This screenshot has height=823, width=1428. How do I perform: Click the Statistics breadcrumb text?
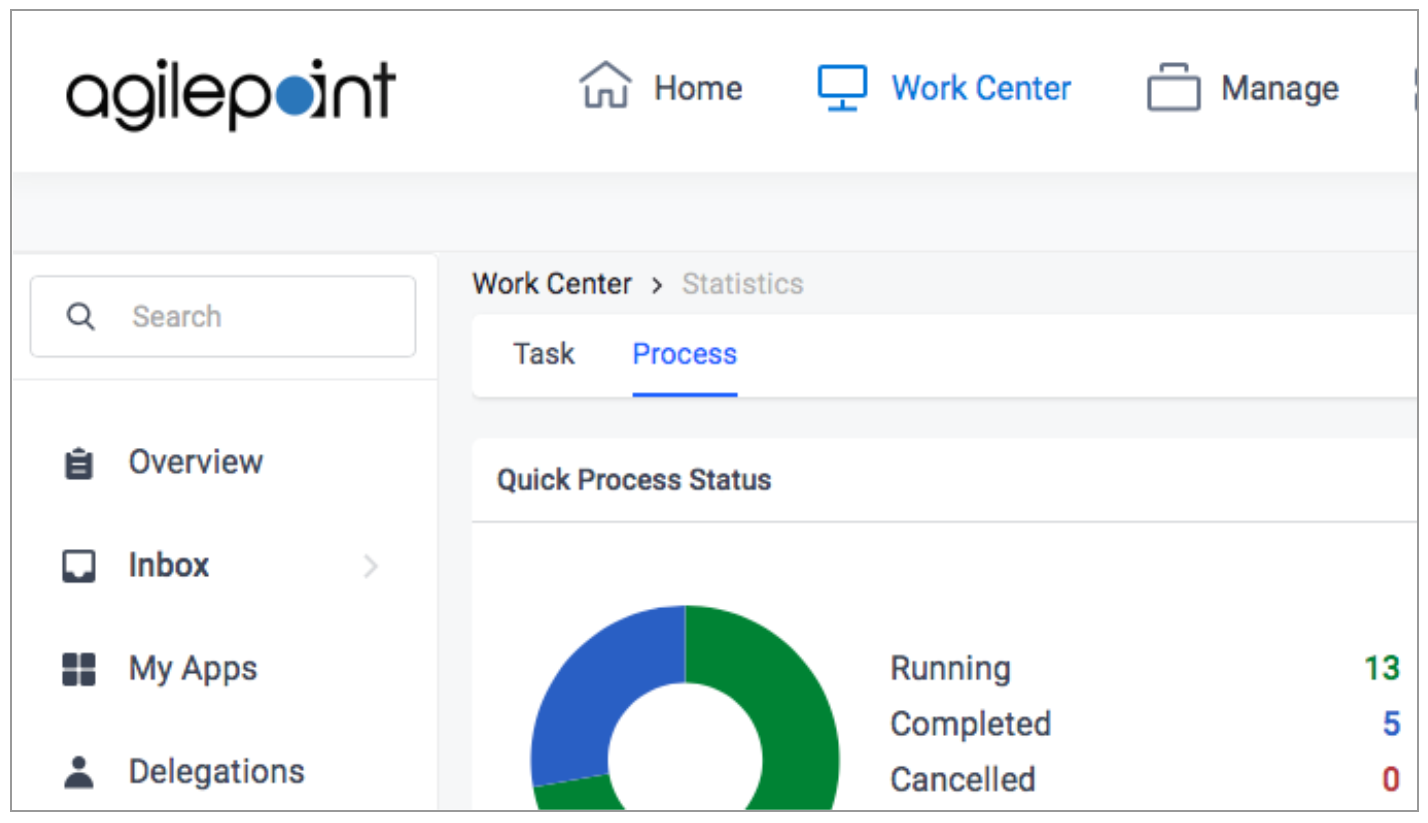click(x=742, y=284)
